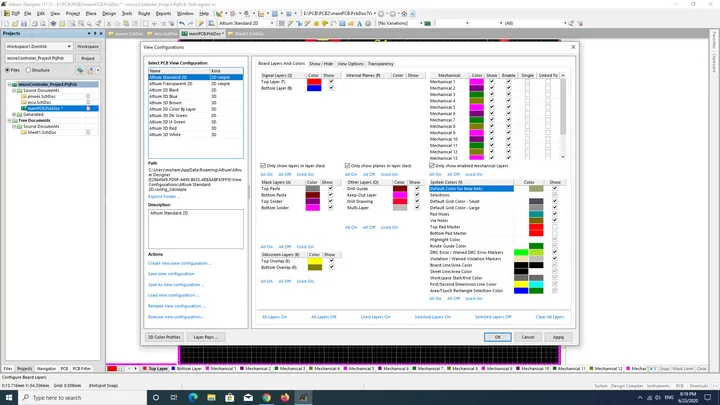
Task: Click the Layer Pairs button
Action: click(x=206, y=337)
